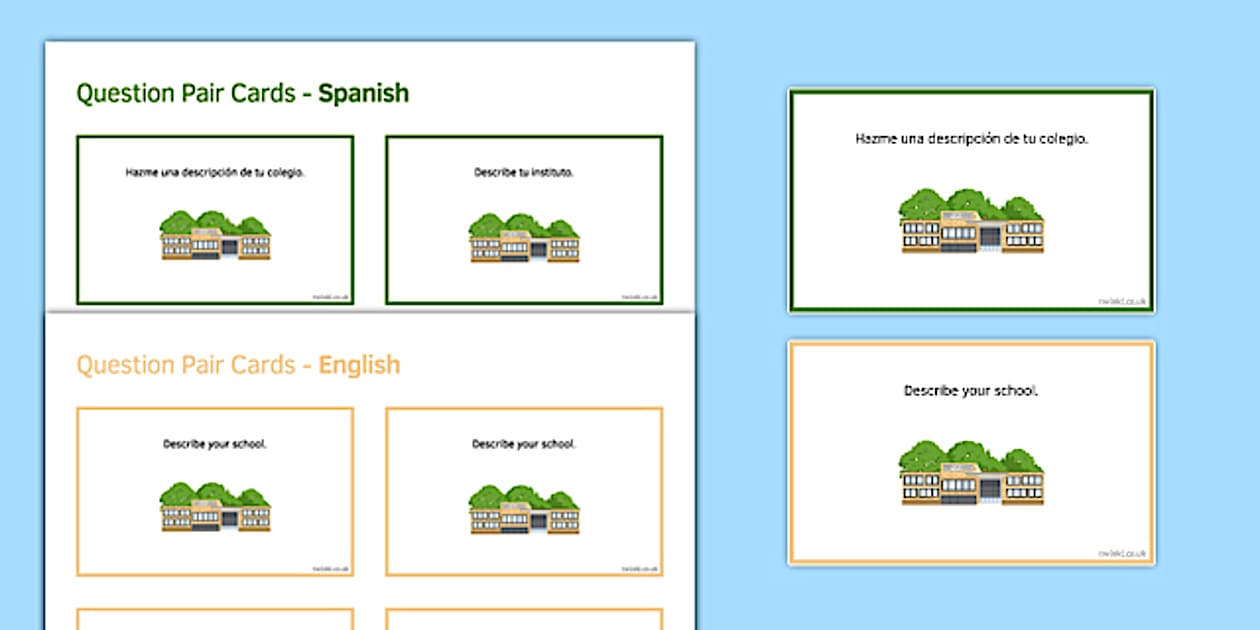Select the Question Pair Cards - English heading
This screenshot has height=630, width=1260.
click(x=238, y=365)
